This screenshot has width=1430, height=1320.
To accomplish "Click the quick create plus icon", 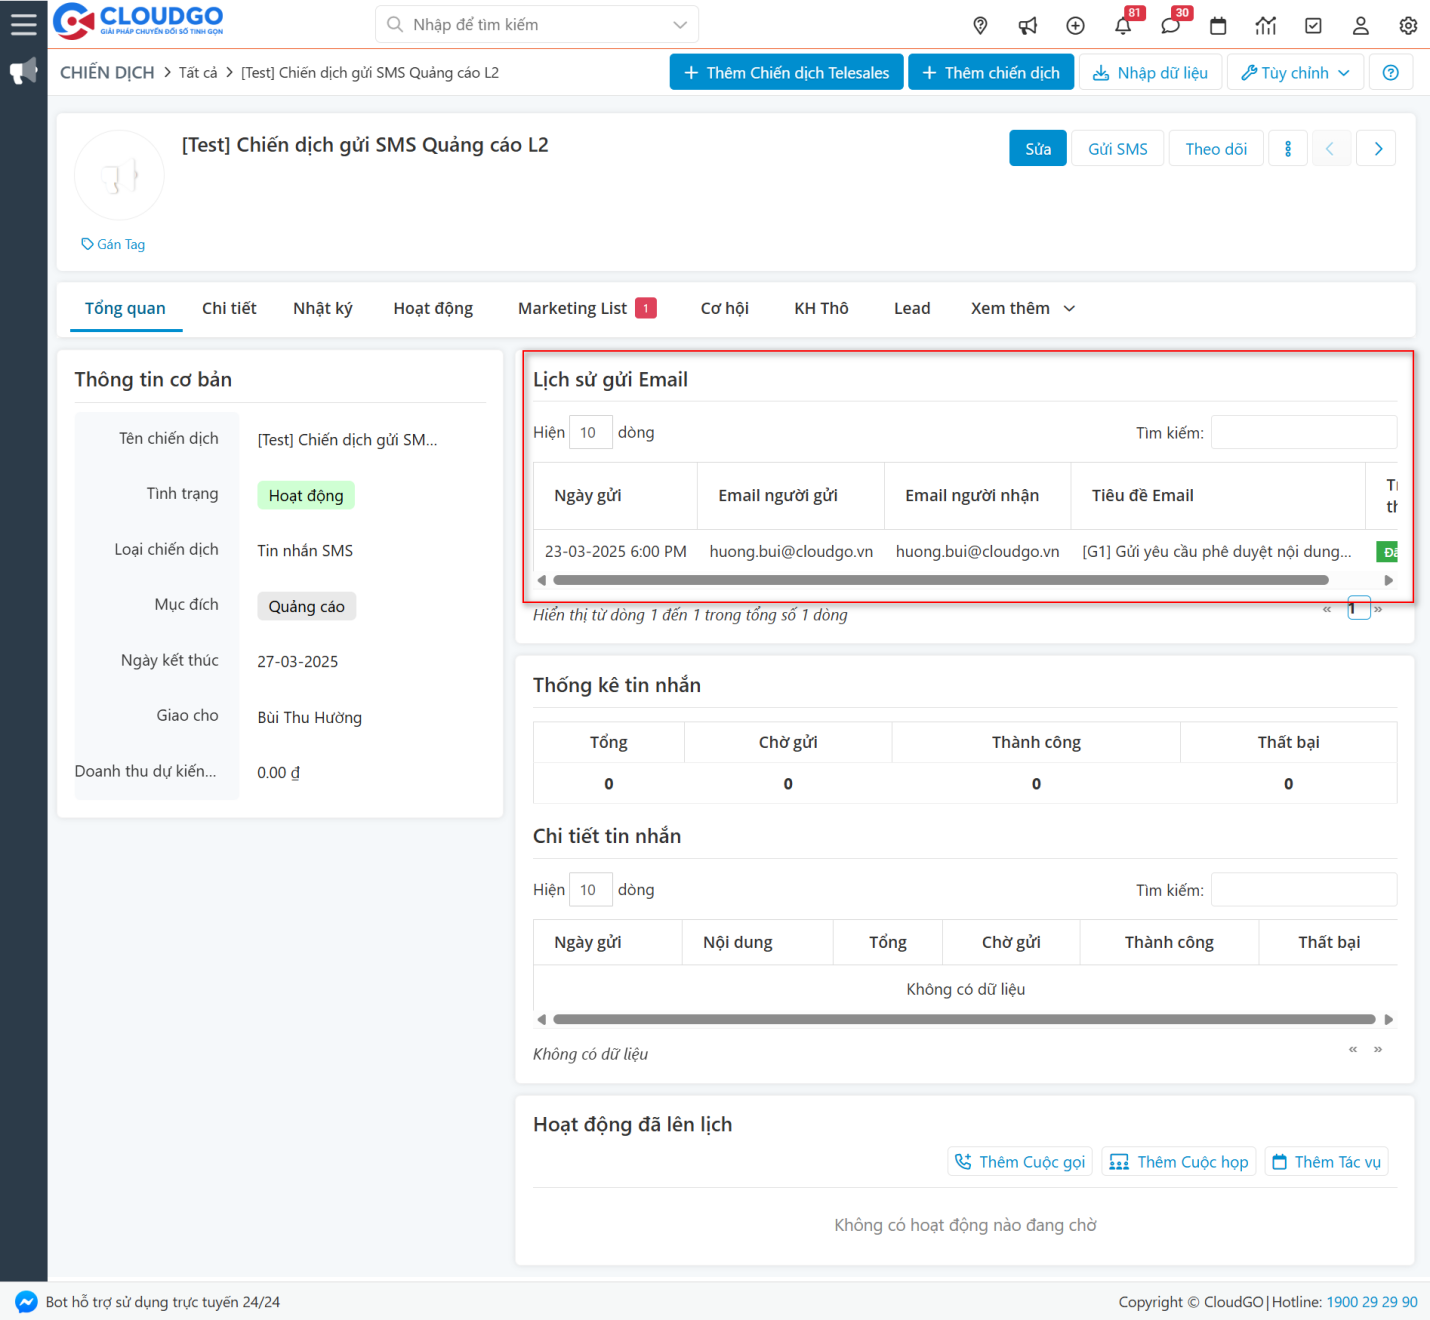I will tap(1075, 26).
